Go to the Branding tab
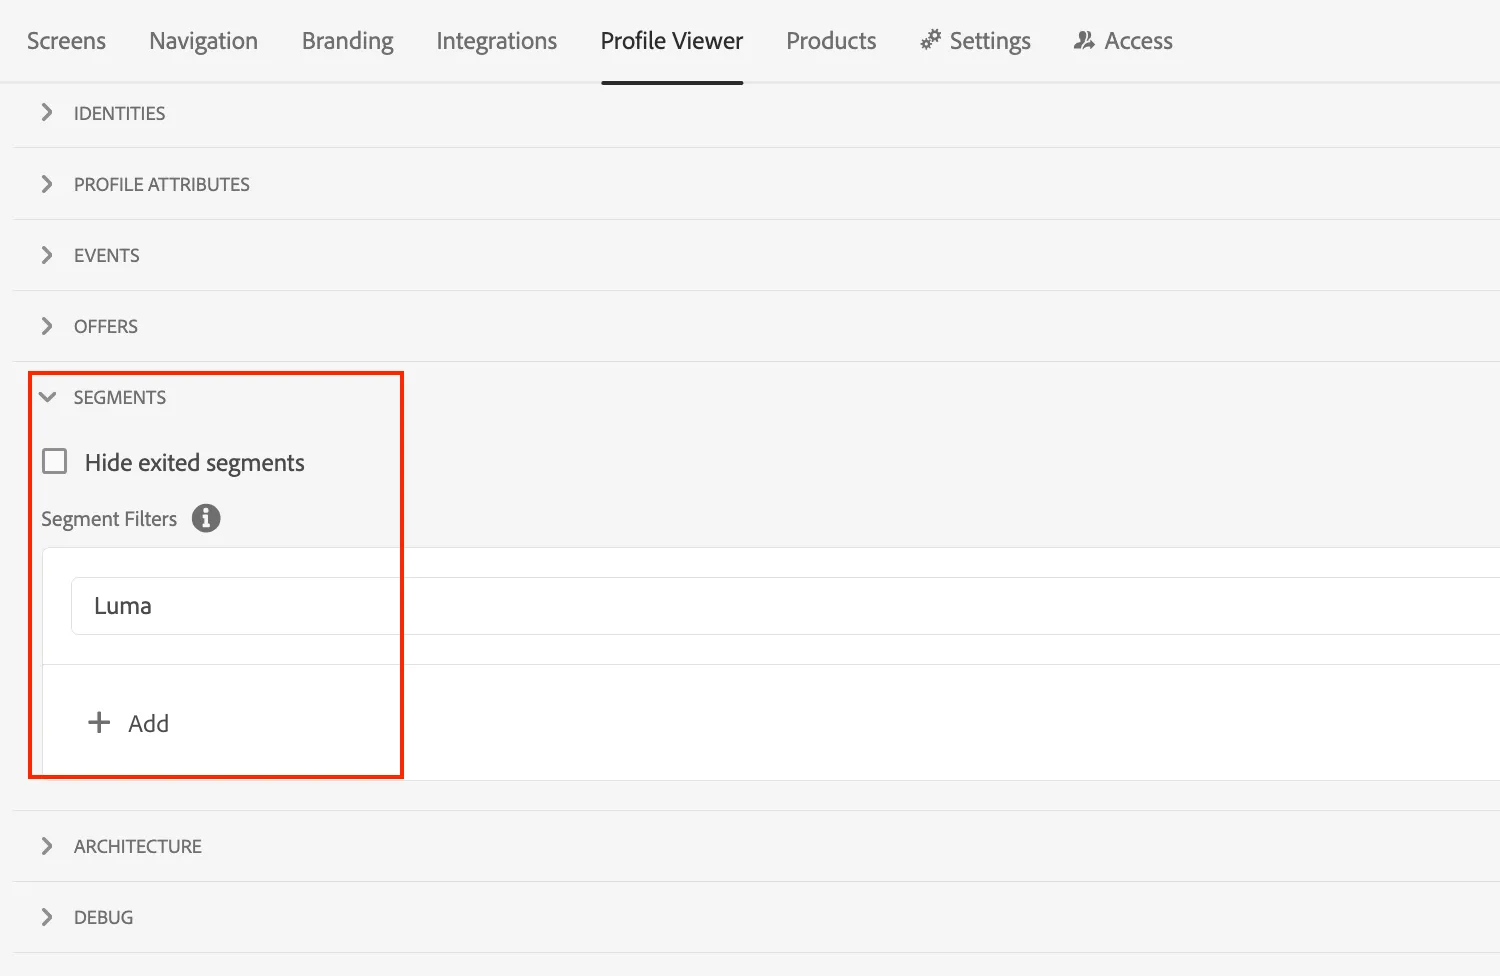 (x=347, y=41)
